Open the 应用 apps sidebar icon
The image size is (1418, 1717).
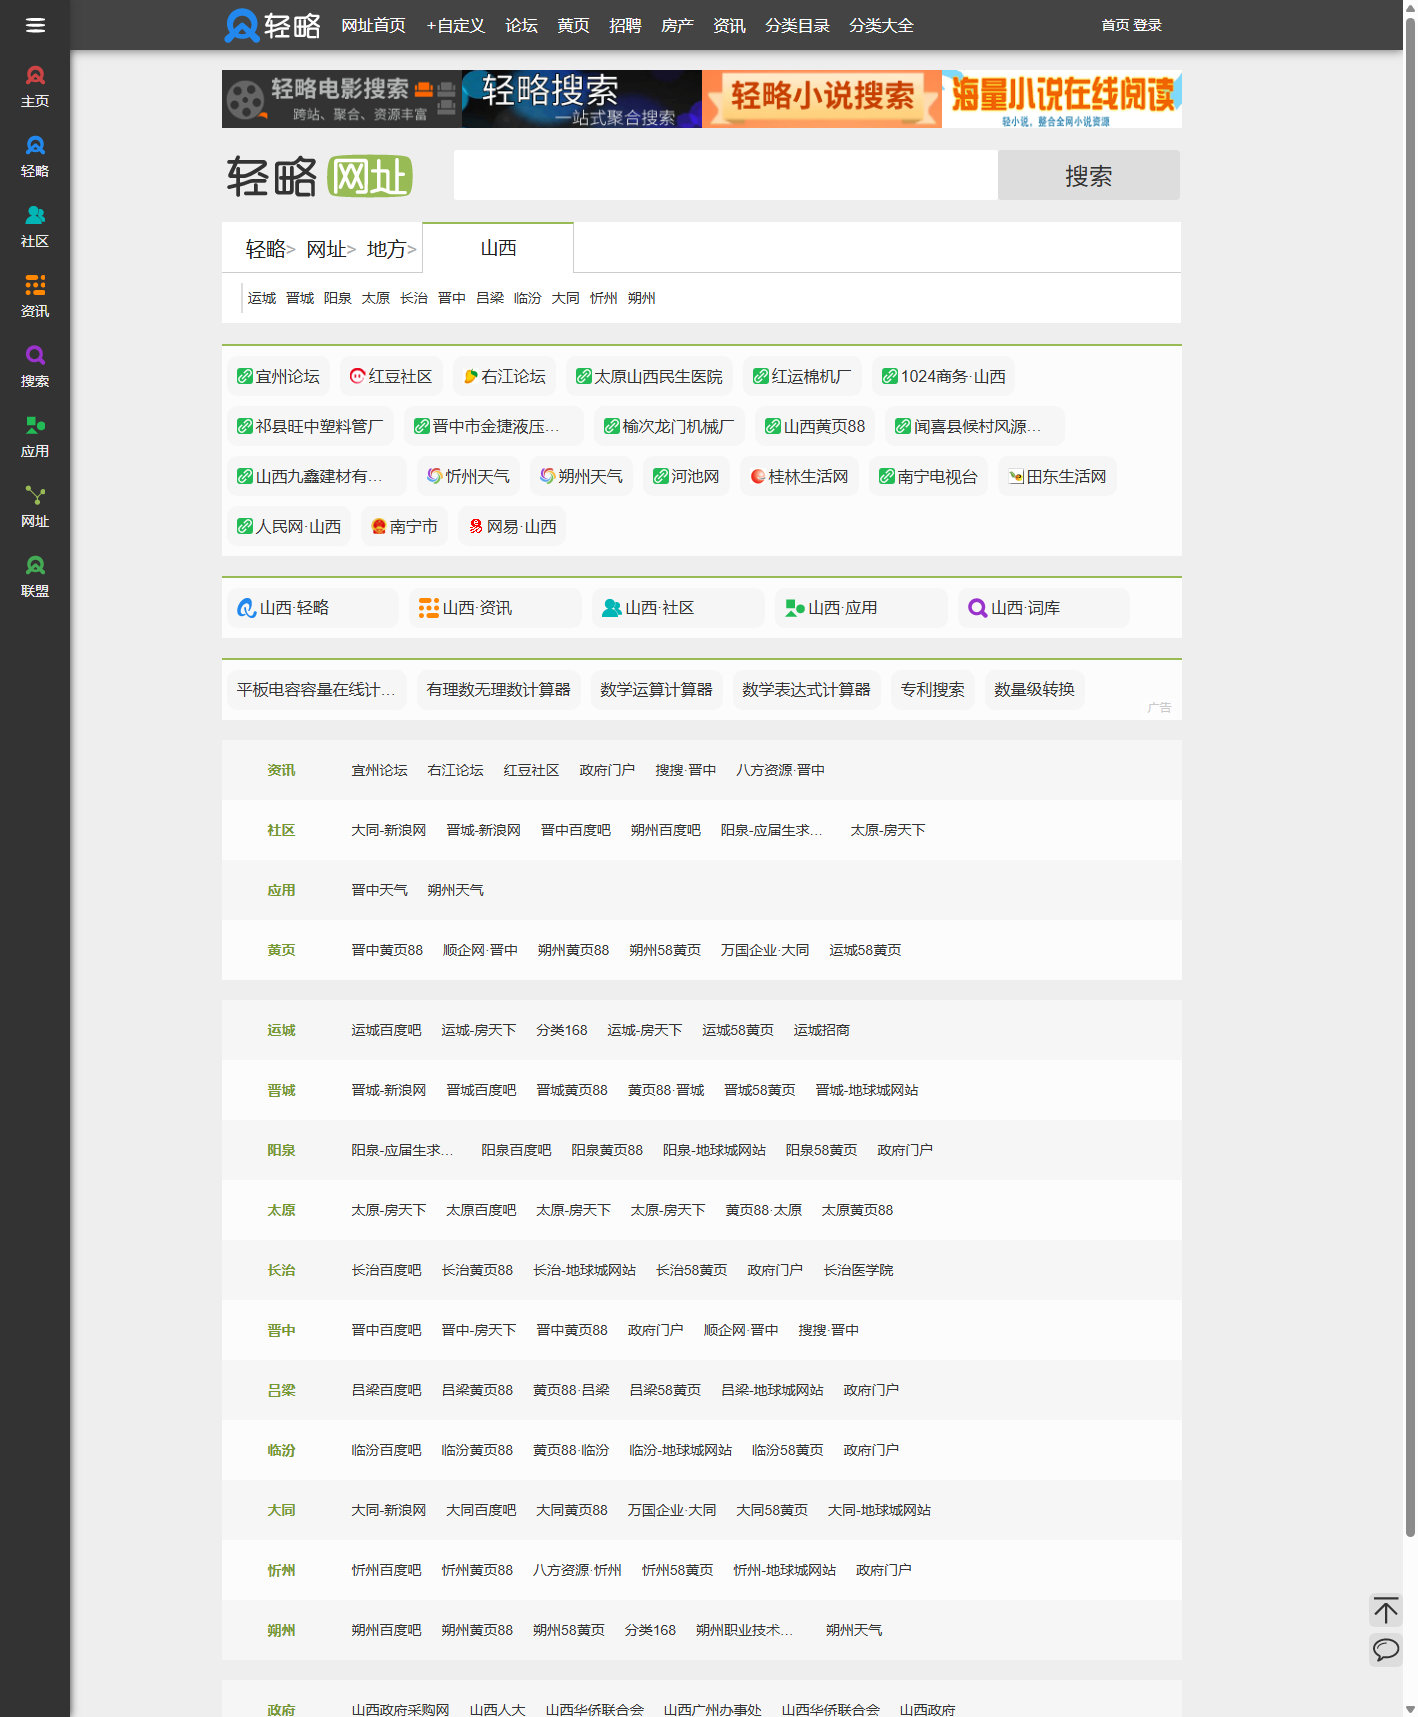[35, 436]
